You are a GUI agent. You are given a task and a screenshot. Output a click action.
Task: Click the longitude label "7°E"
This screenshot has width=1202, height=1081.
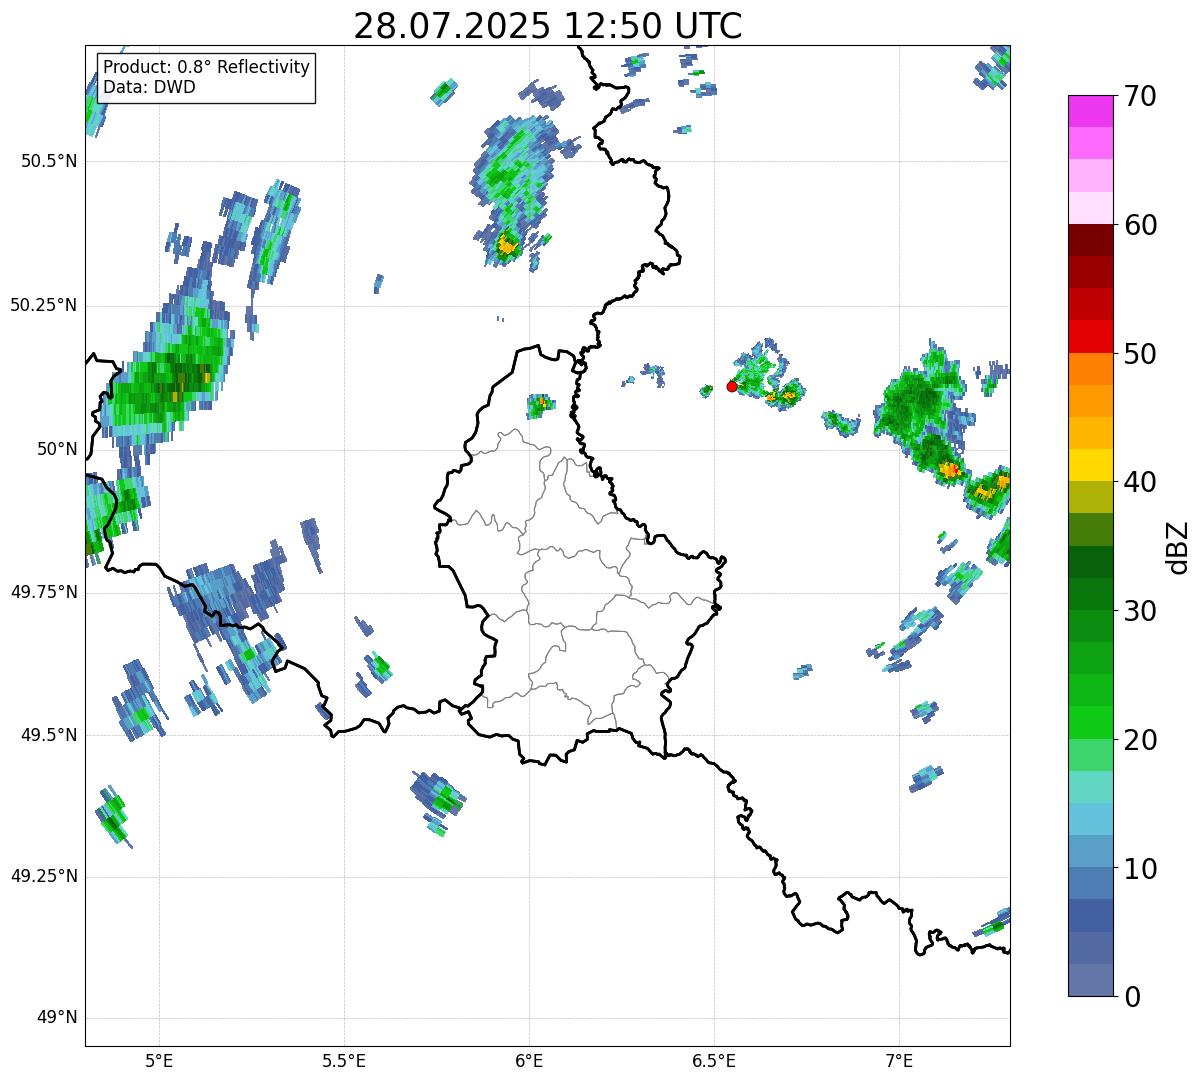point(899,1061)
